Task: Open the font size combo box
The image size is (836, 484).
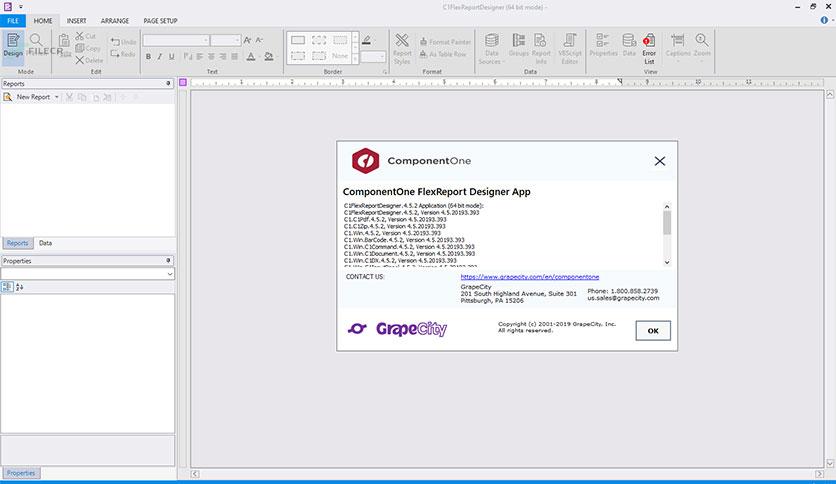Action: (x=226, y=41)
